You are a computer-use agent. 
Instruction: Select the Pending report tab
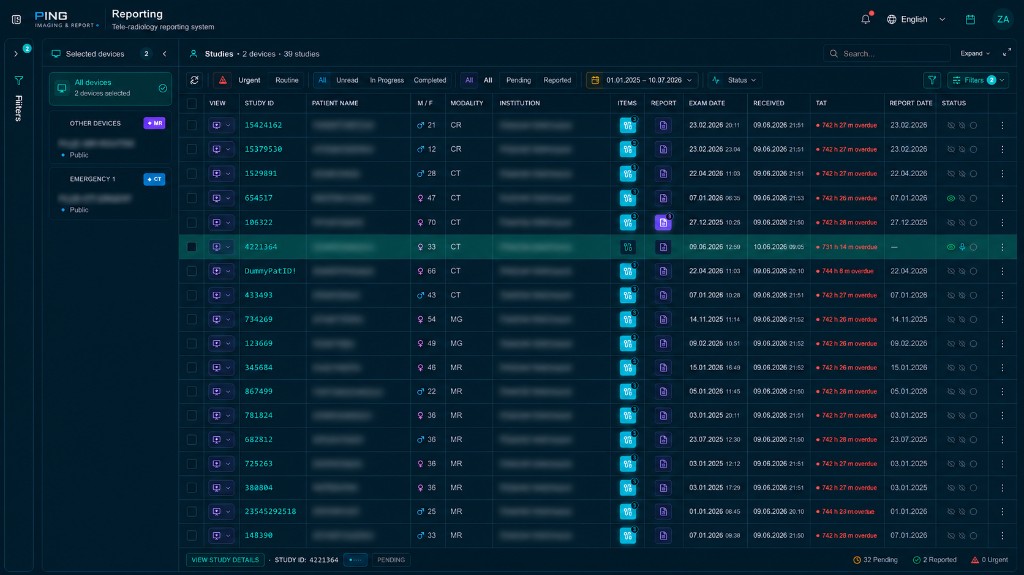click(519, 80)
